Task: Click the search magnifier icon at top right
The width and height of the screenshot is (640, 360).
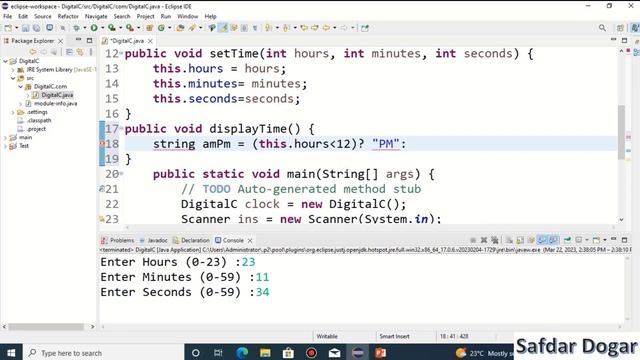Action: [x=602, y=28]
